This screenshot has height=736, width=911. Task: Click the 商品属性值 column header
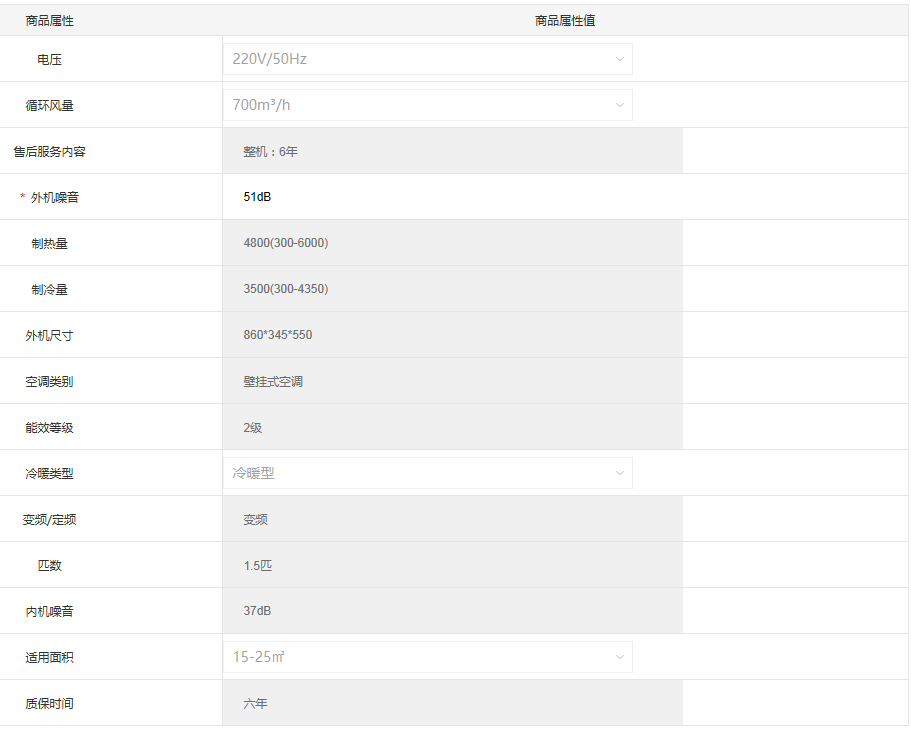[x=565, y=20]
